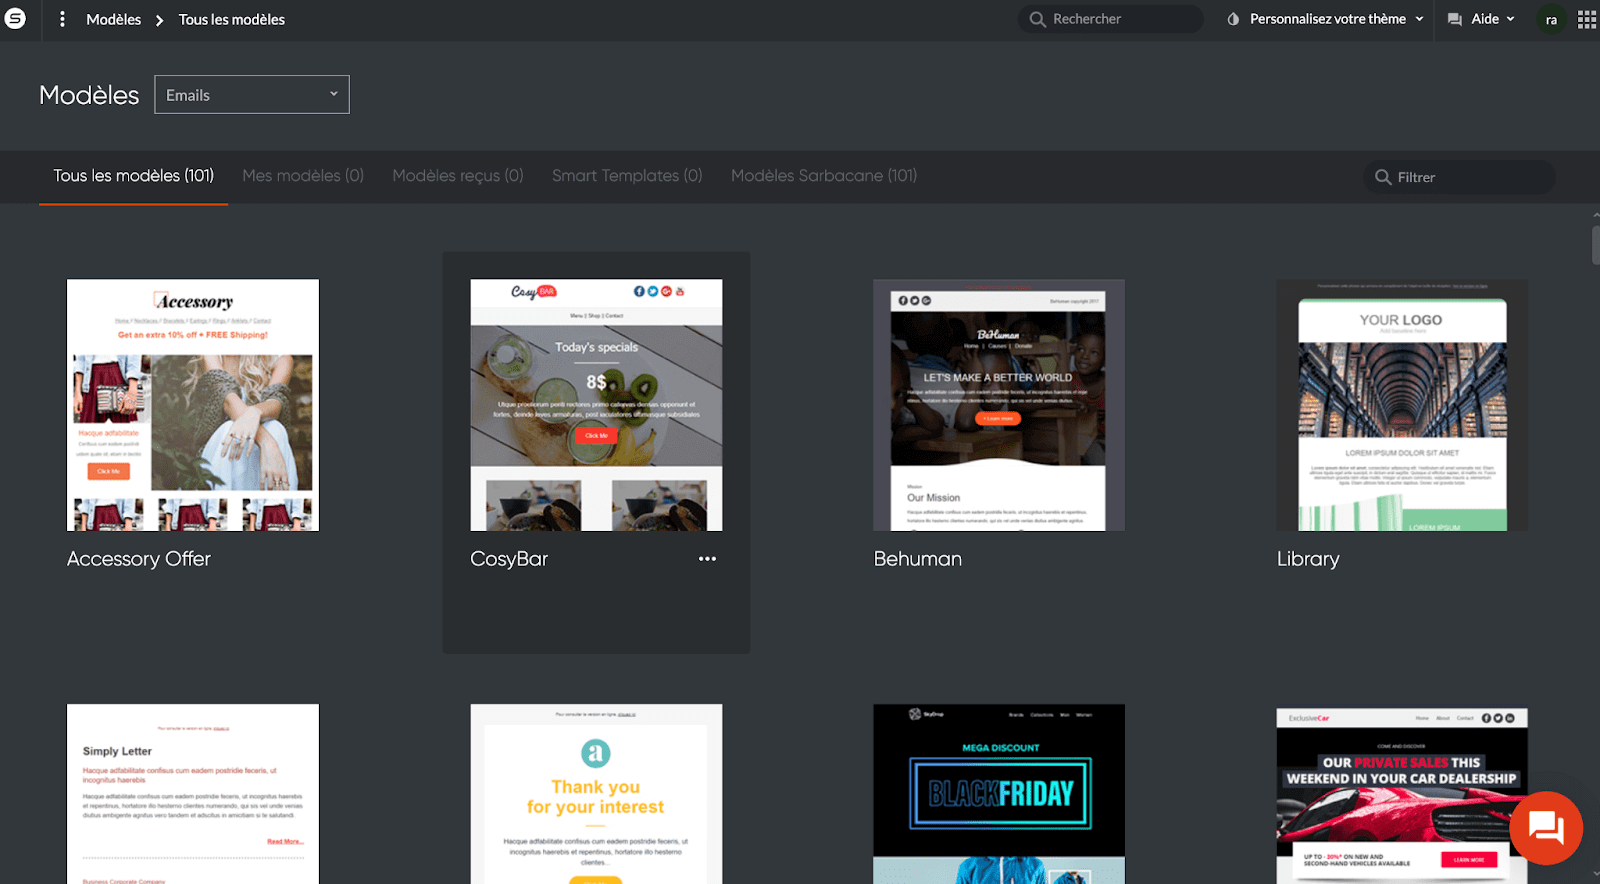Open the apps grid launcher
Screen dimensions: 1600x884
click(x=1586, y=19)
